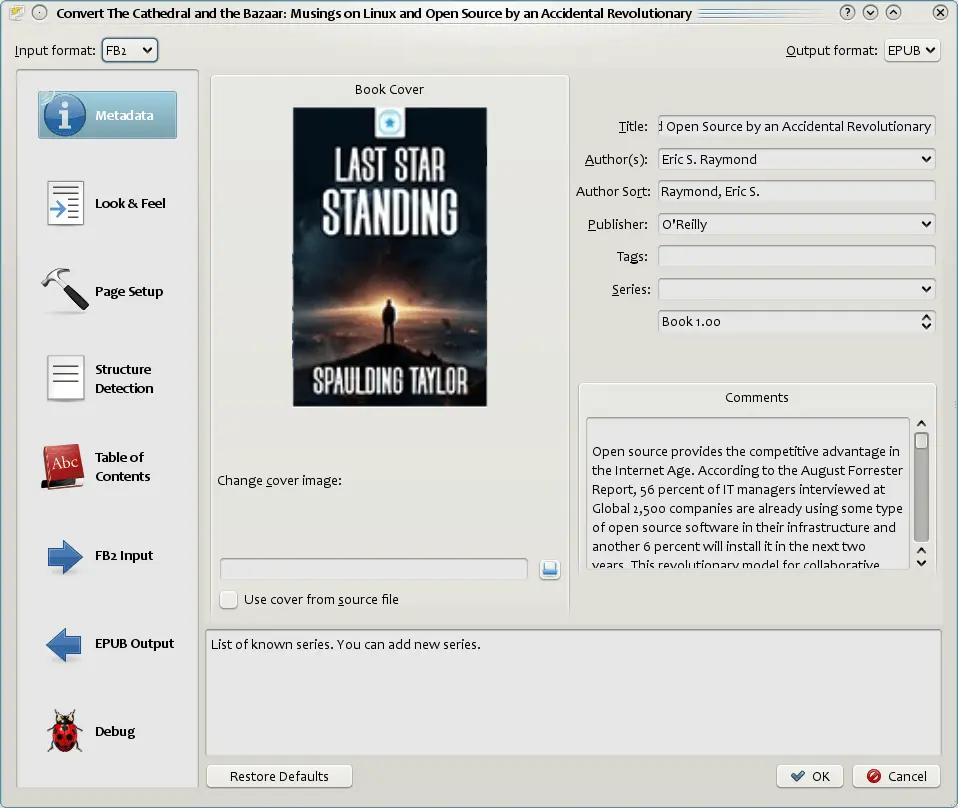Click the Comments scroll-down arrow at bottom
This screenshot has height=808, width=958.
click(x=922, y=563)
